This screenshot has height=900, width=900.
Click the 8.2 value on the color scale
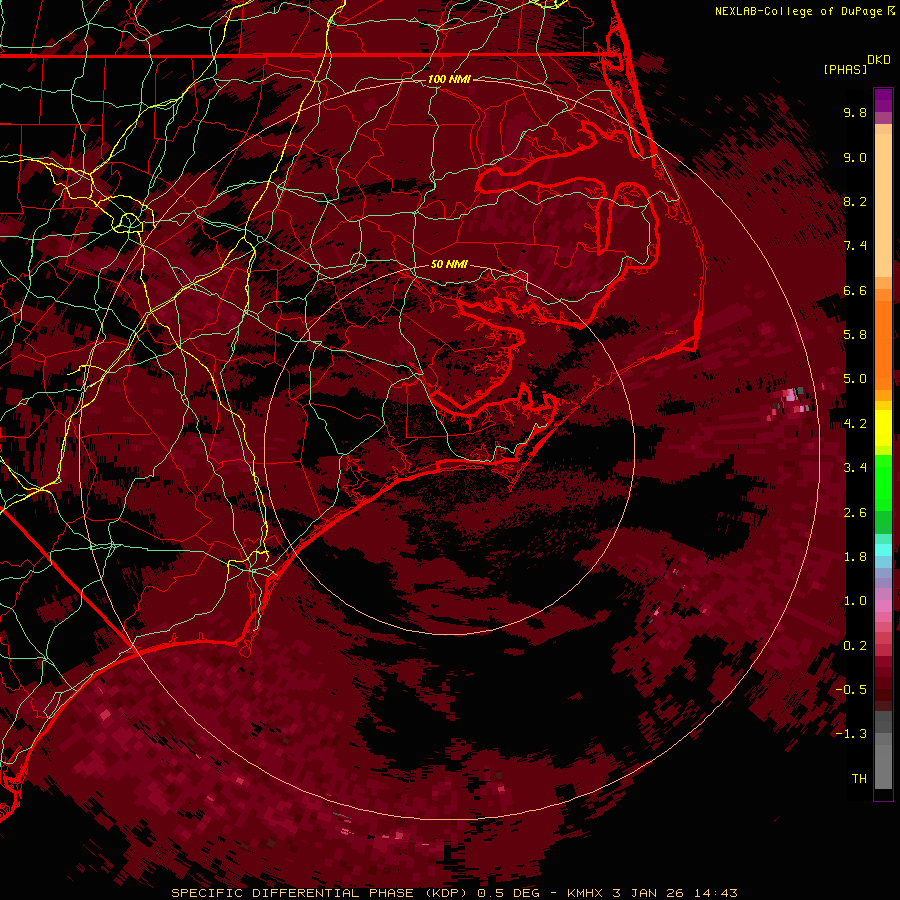pos(855,202)
